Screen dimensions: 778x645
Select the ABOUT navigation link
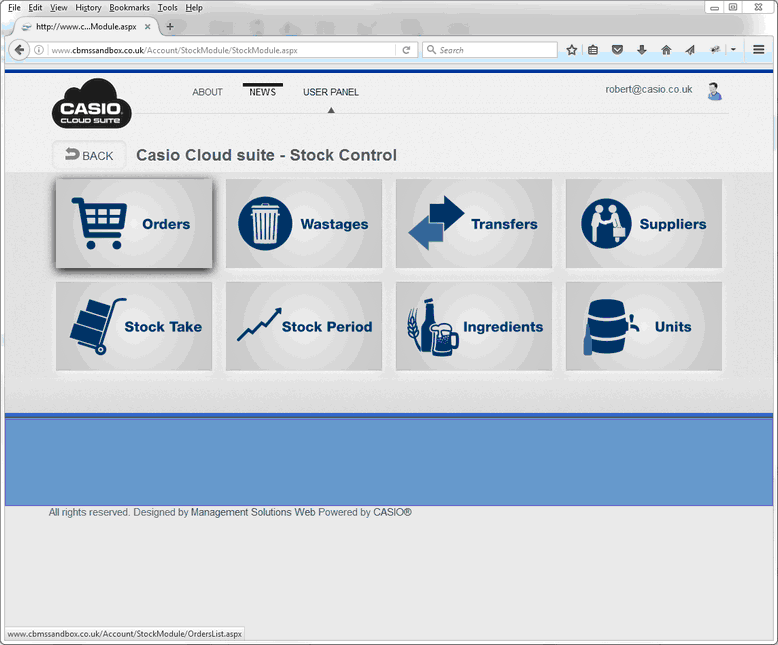click(x=207, y=92)
